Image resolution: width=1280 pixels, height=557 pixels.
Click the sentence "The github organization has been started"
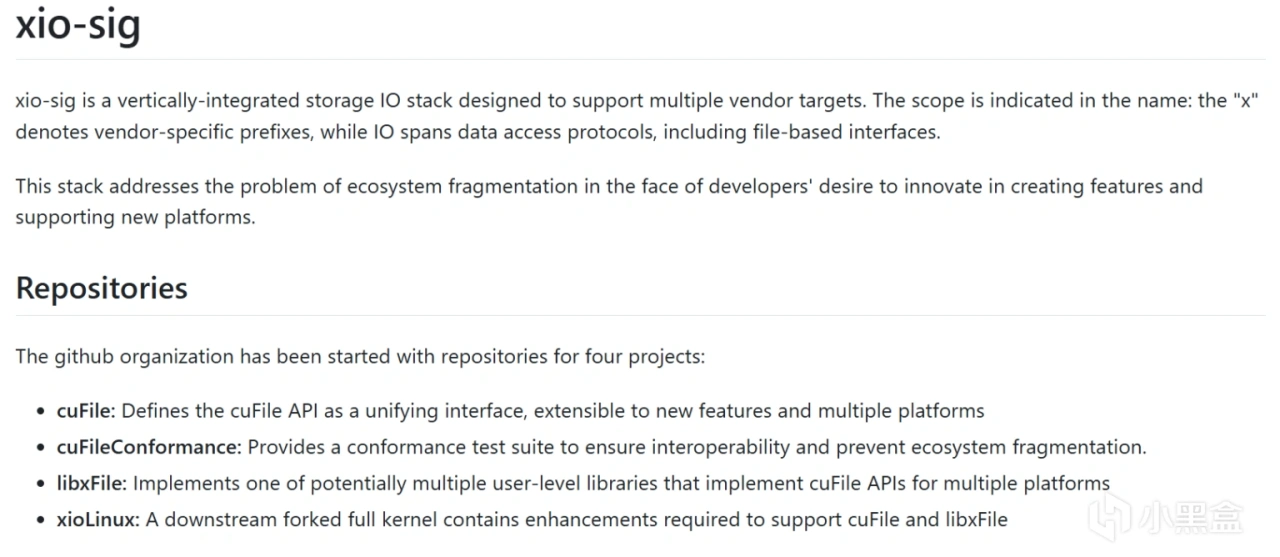[360, 356]
